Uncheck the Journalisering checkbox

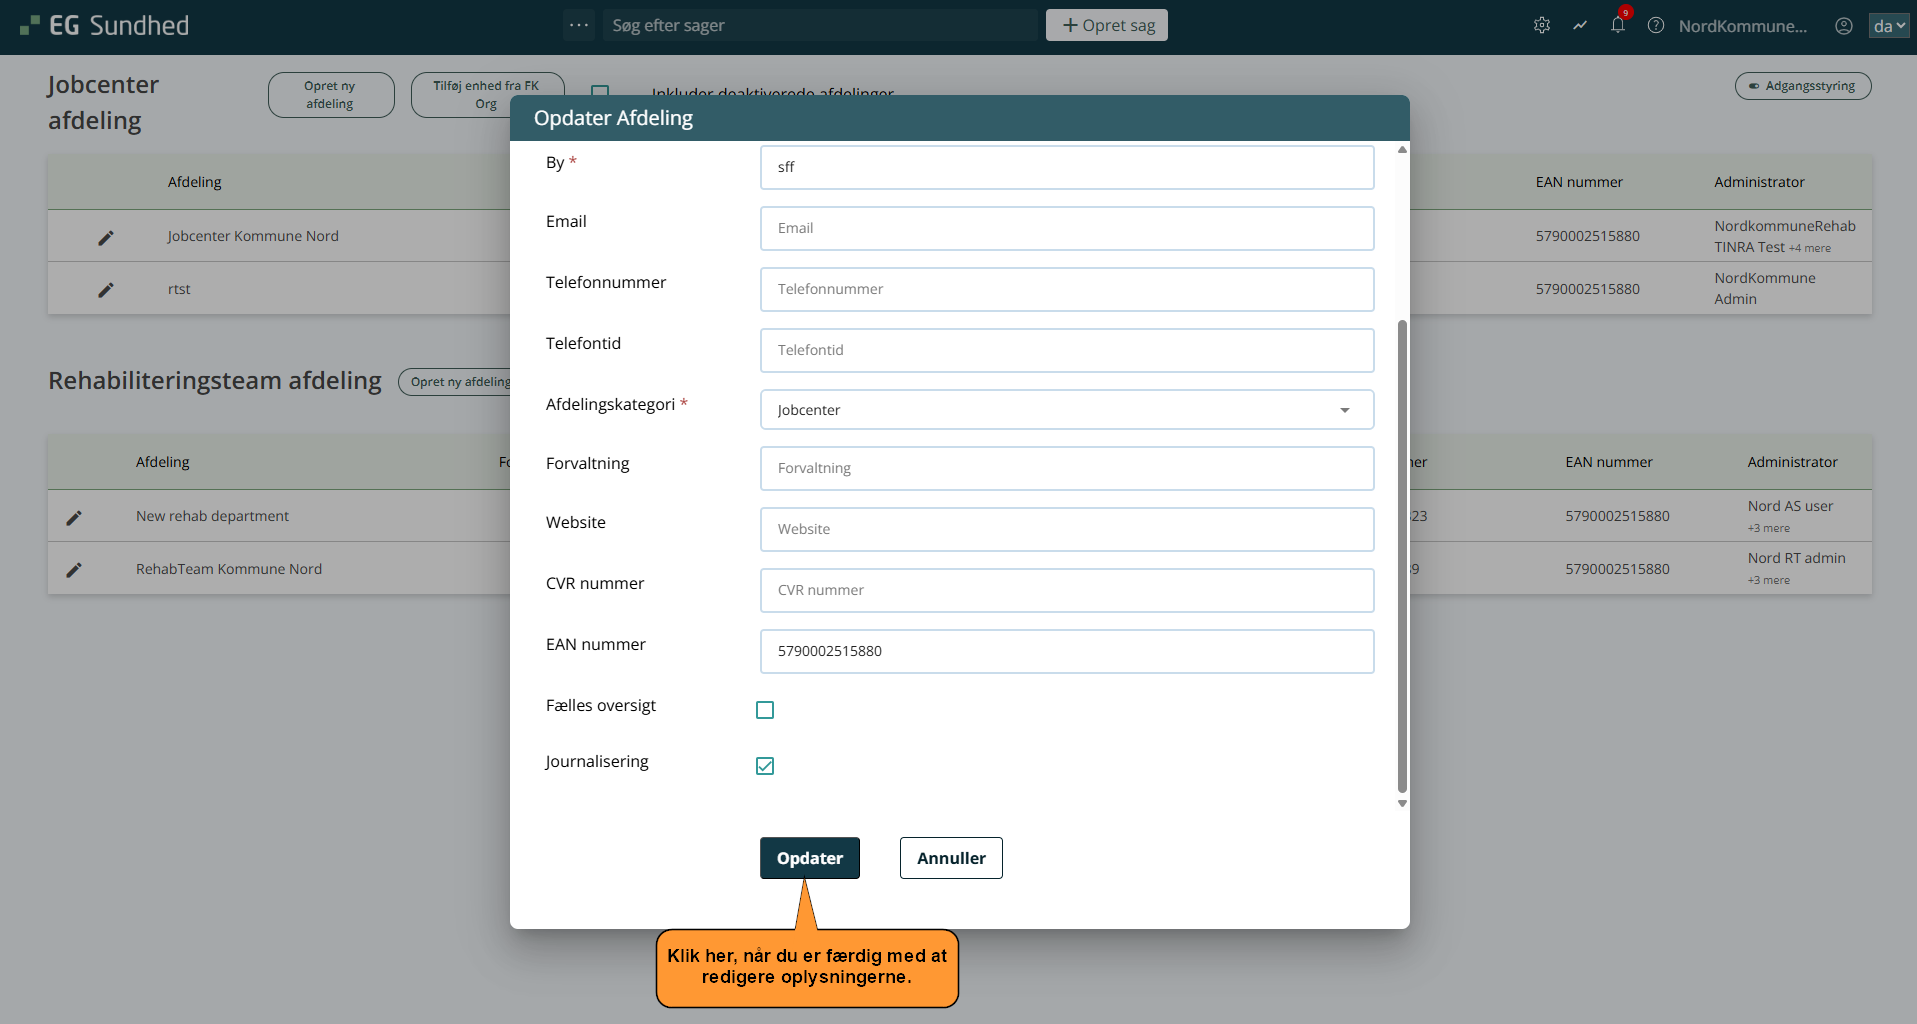point(765,766)
